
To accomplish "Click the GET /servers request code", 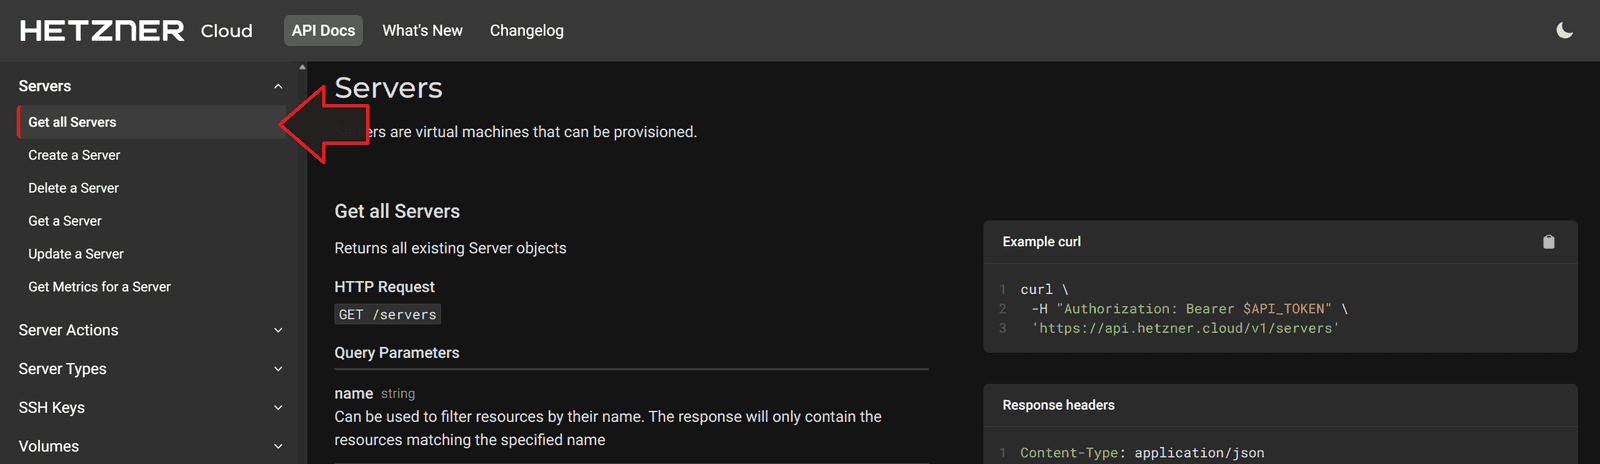I will [387, 314].
